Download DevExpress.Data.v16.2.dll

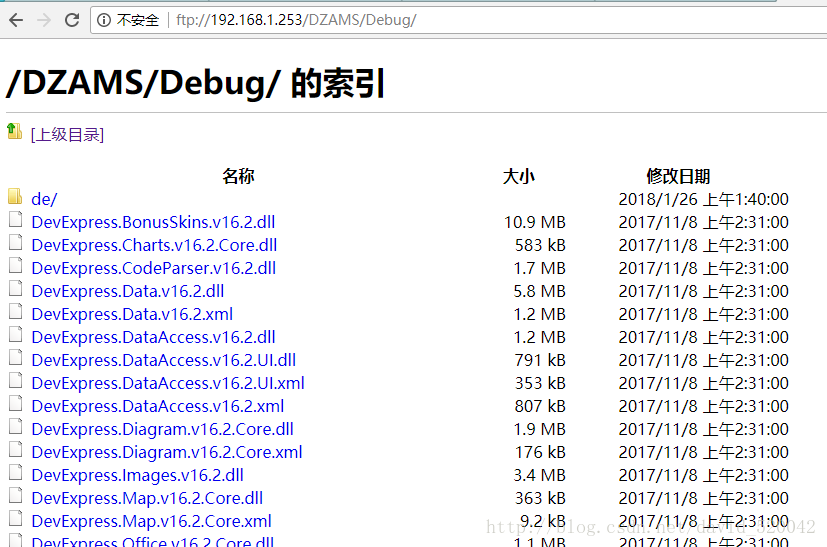[x=128, y=291]
